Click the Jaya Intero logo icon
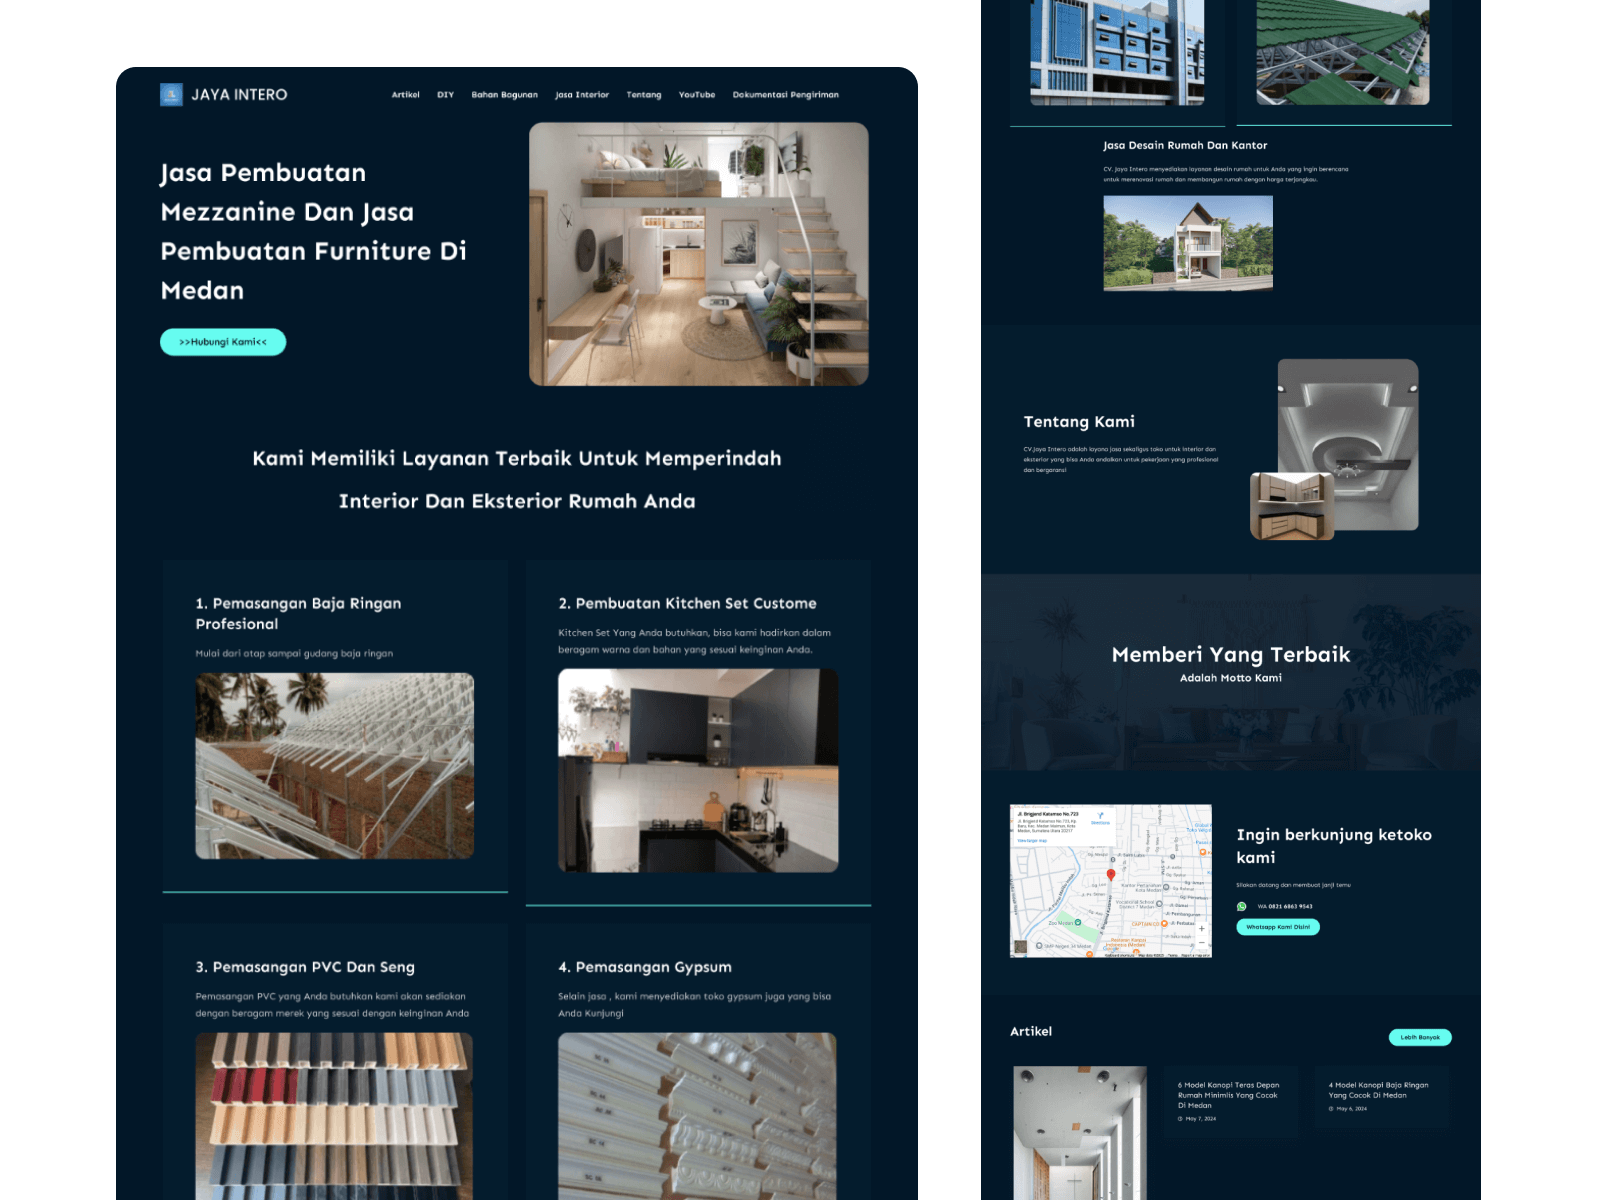 coord(171,95)
